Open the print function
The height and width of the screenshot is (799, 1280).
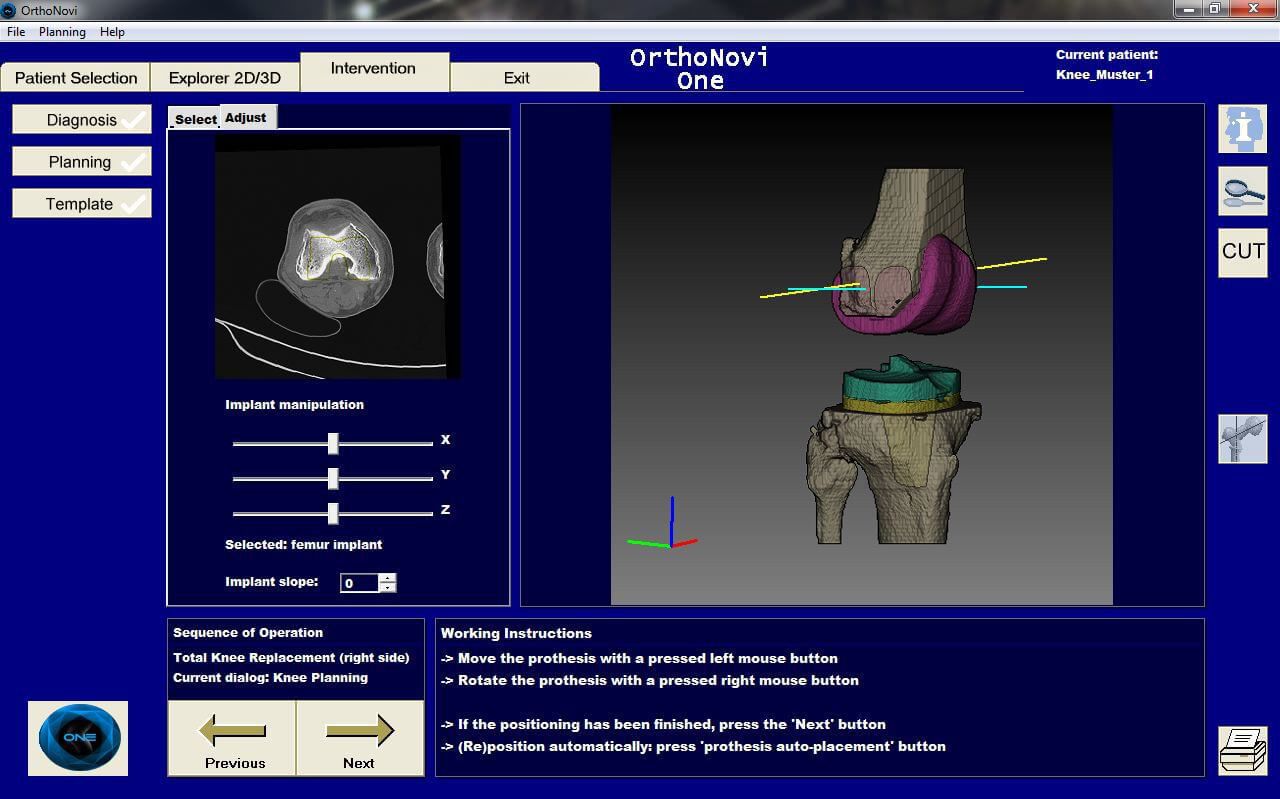[1243, 749]
